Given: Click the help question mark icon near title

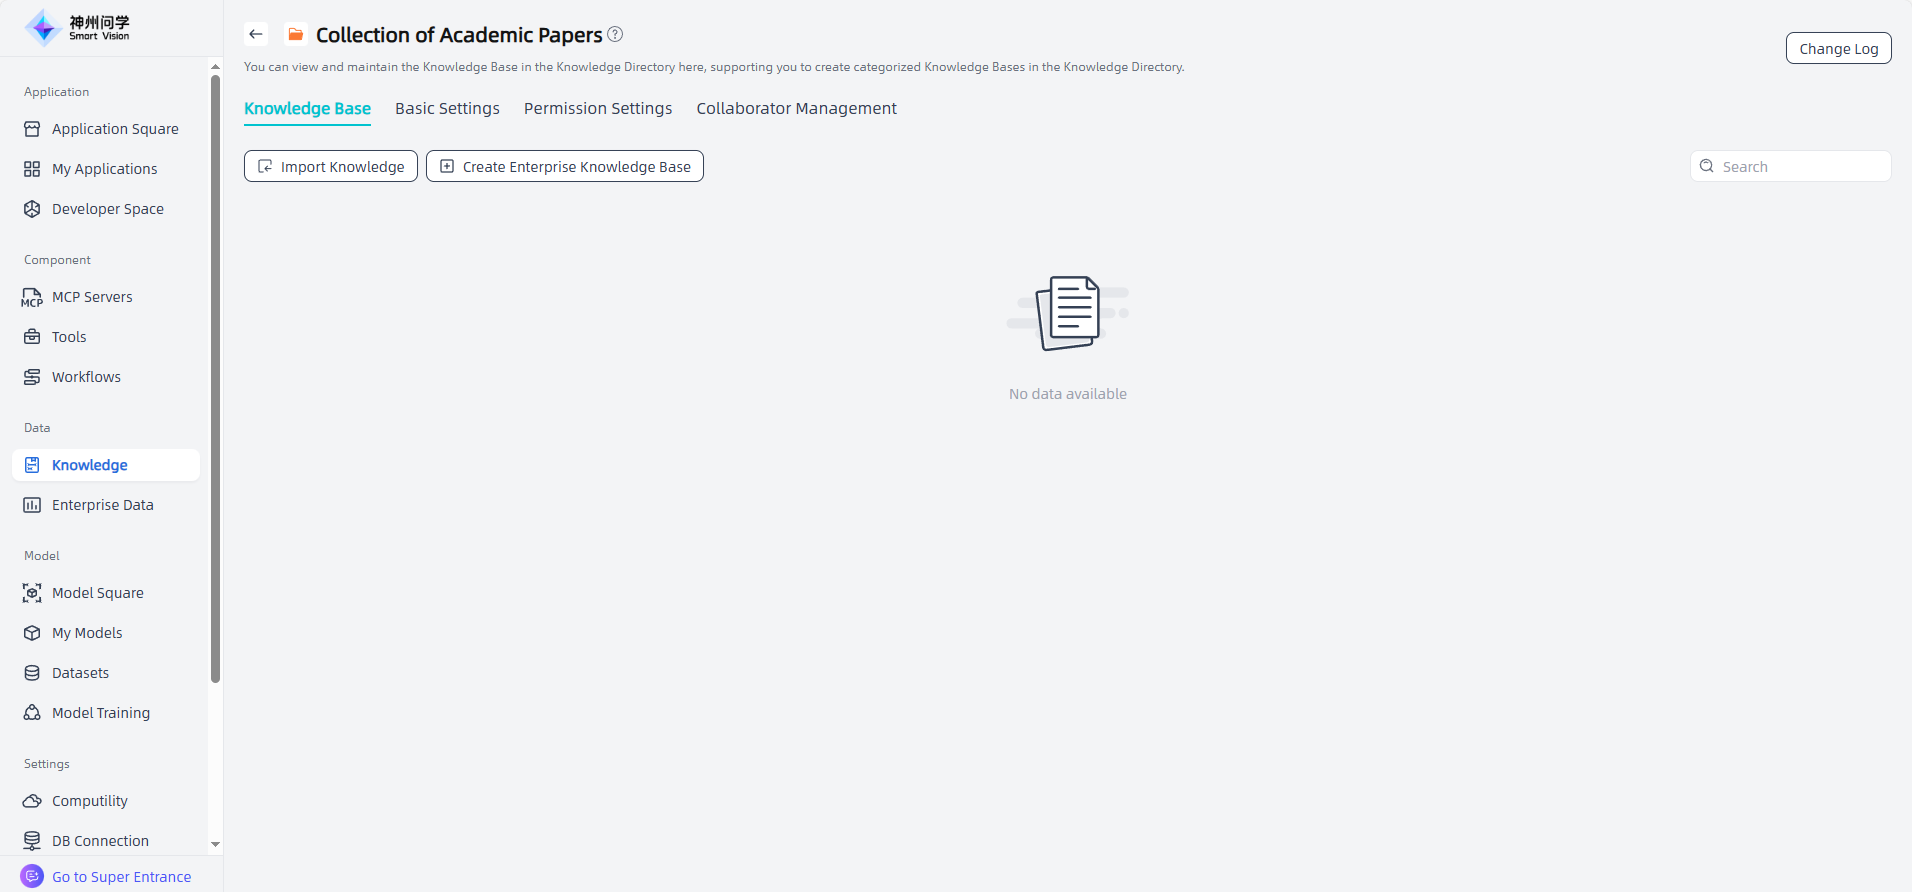Looking at the screenshot, I should coord(615,34).
